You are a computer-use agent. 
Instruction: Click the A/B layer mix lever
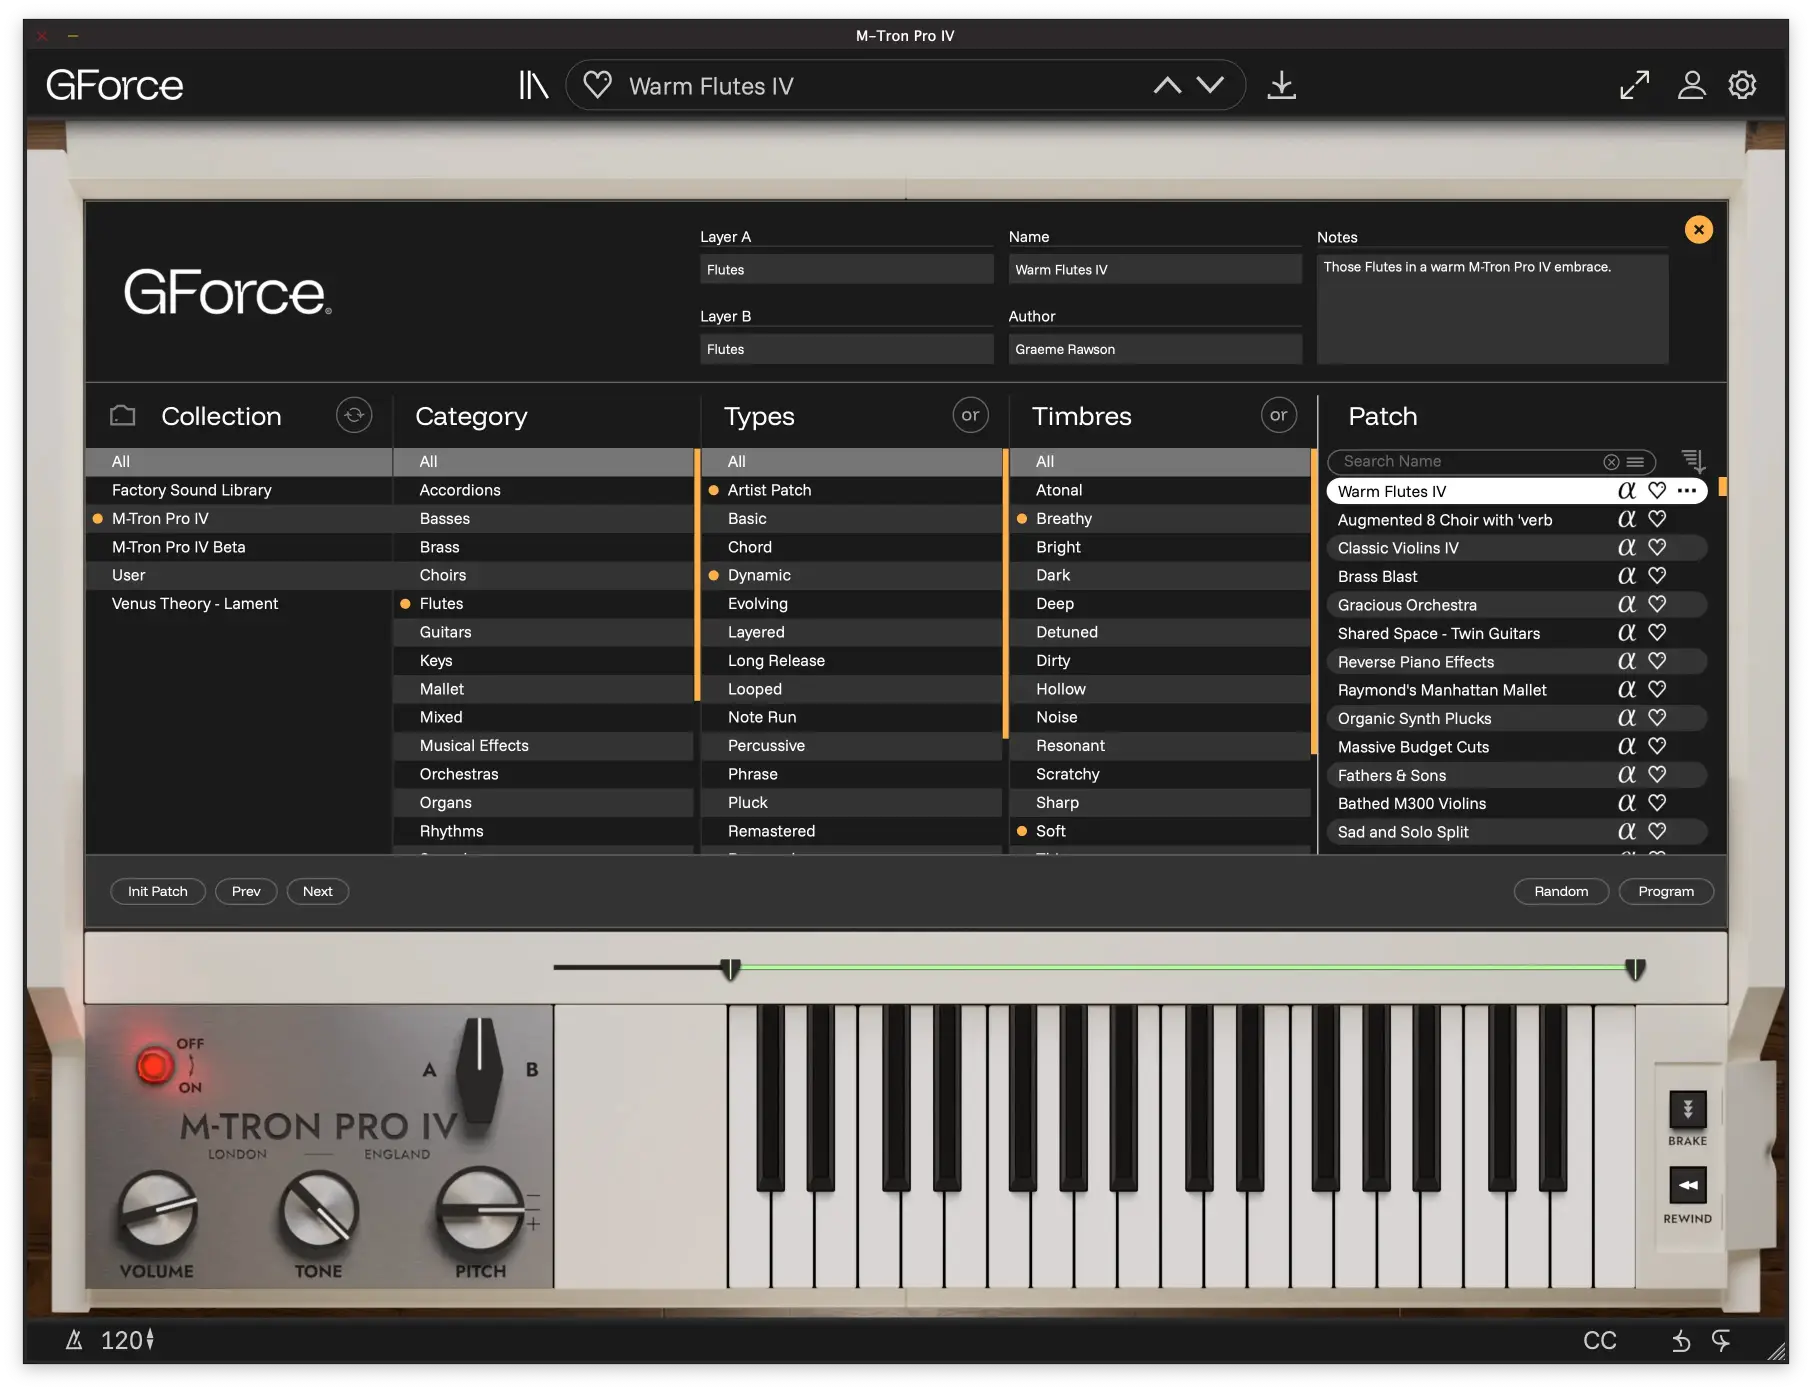[x=480, y=1070]
